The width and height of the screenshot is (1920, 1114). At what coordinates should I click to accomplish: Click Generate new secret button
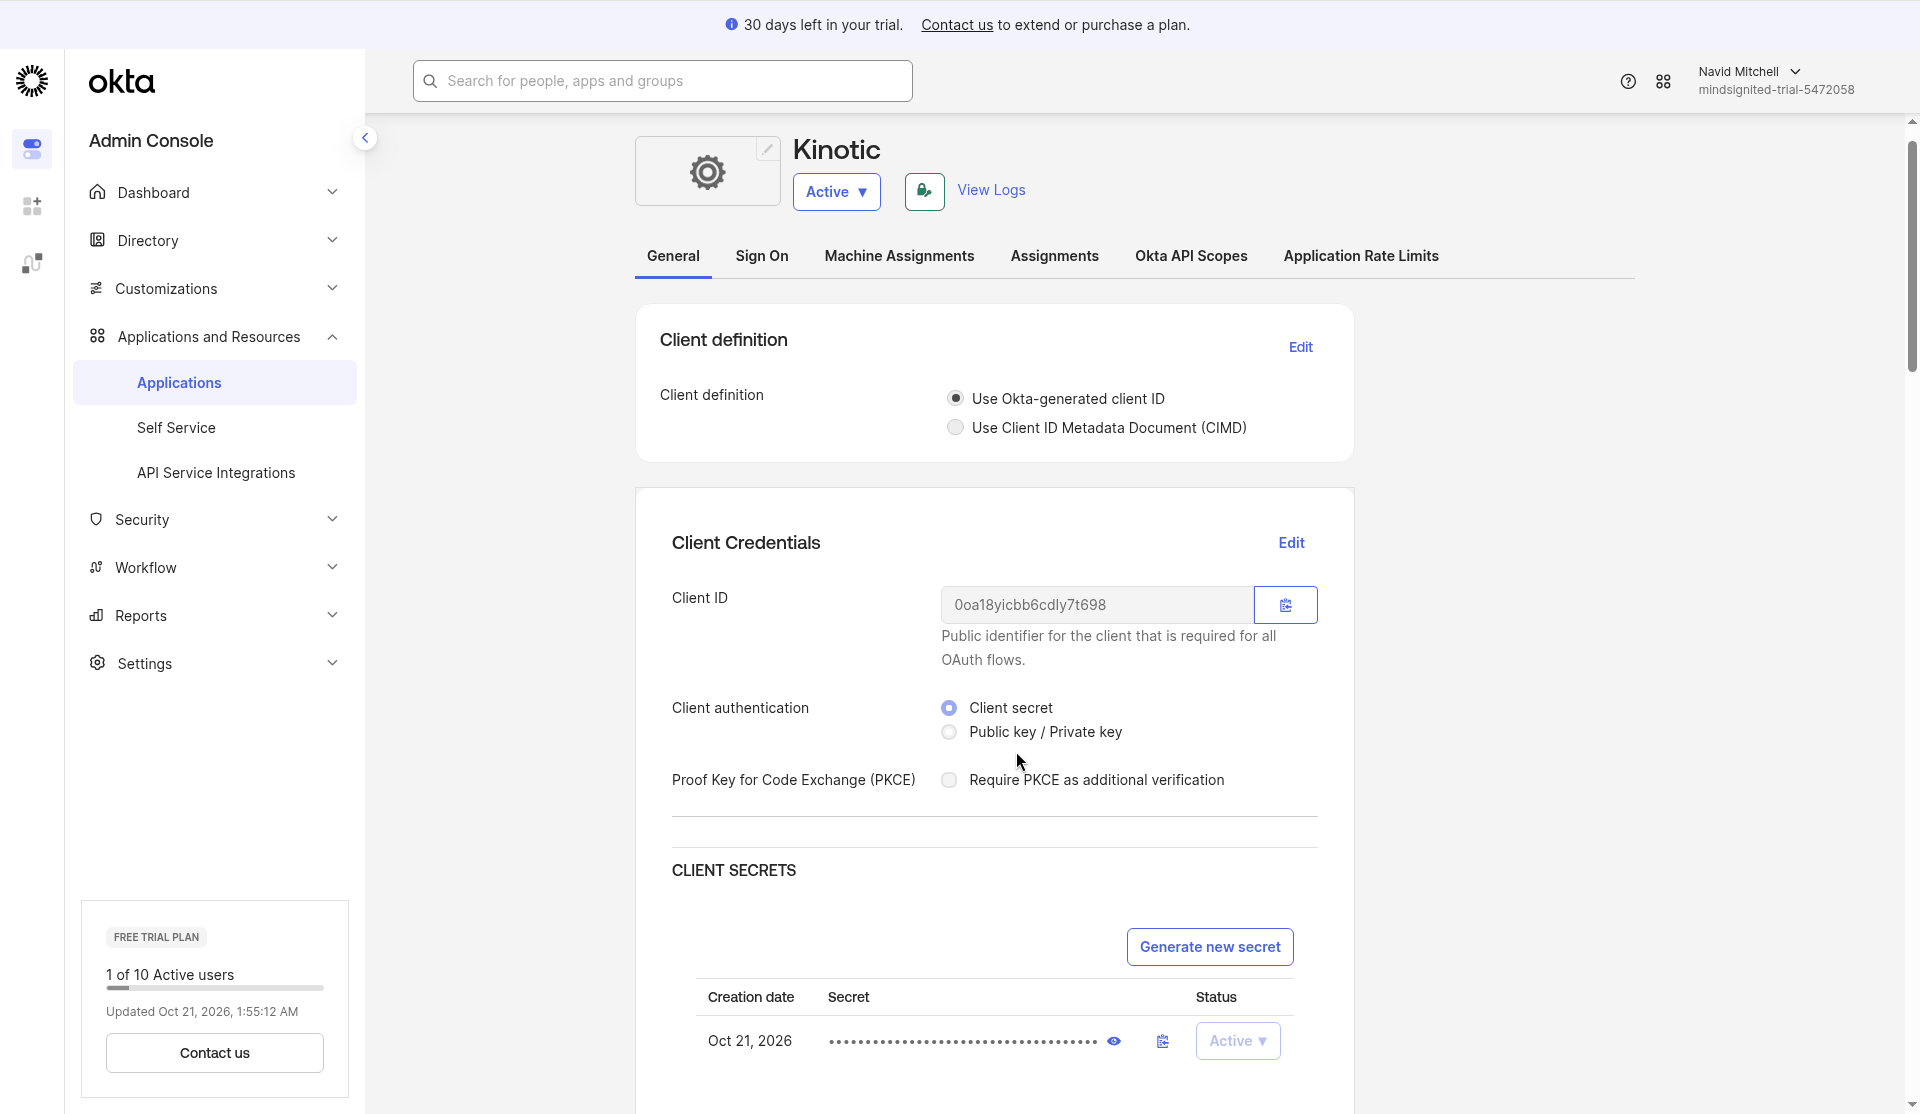1210,947
